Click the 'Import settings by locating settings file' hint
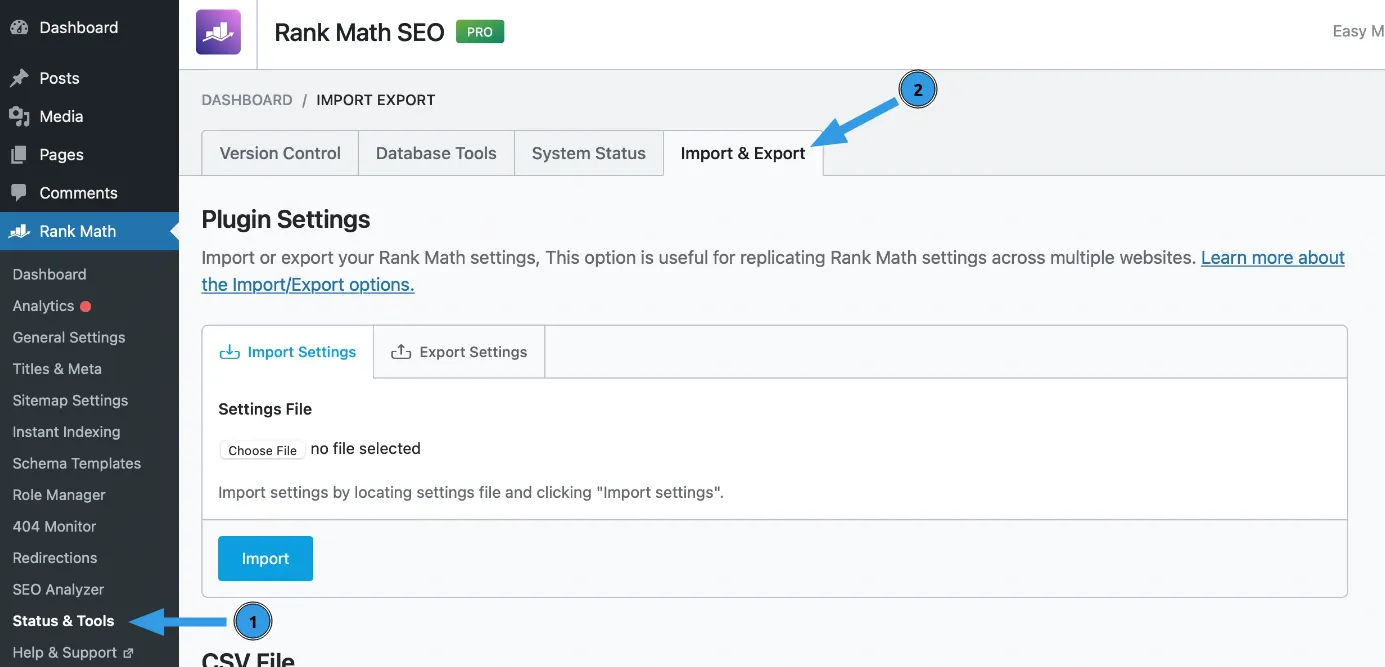The height and width of the screenshot is (667, 1385). tap(471, 493)
